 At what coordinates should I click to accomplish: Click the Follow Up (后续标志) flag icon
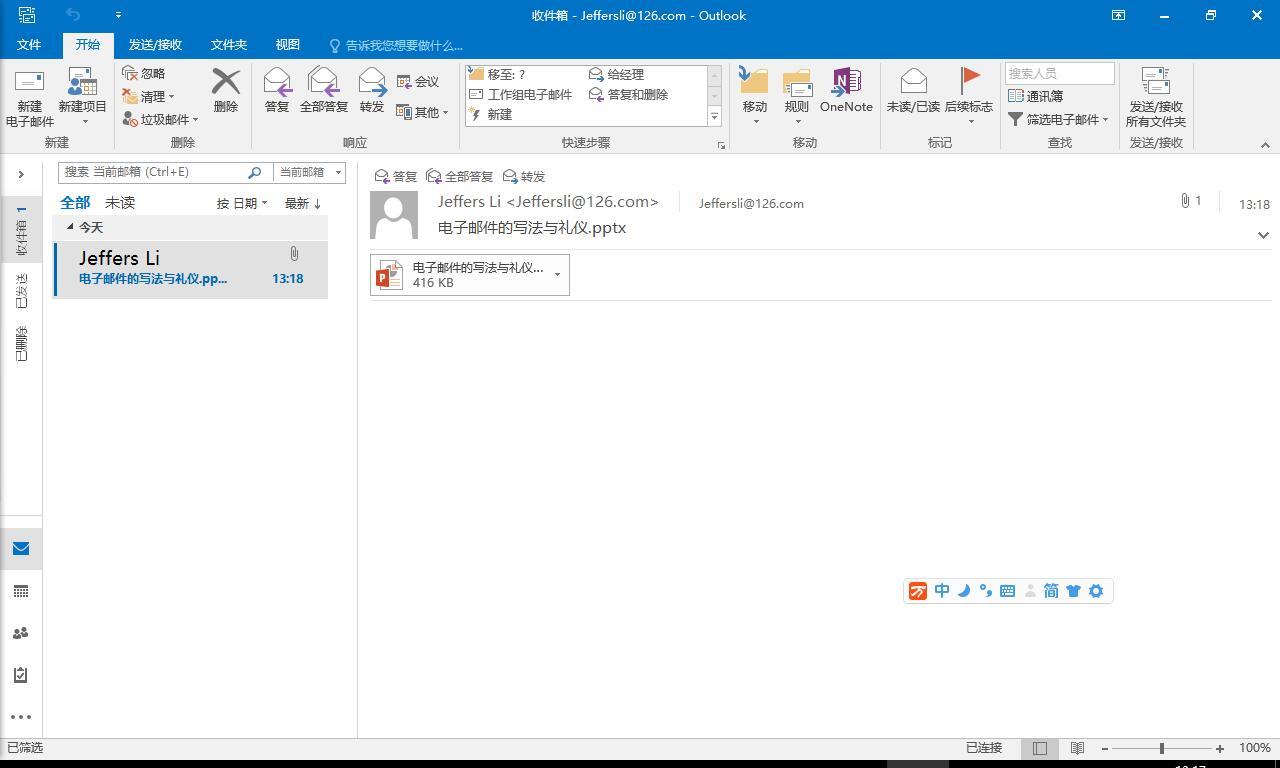point(969,80)
